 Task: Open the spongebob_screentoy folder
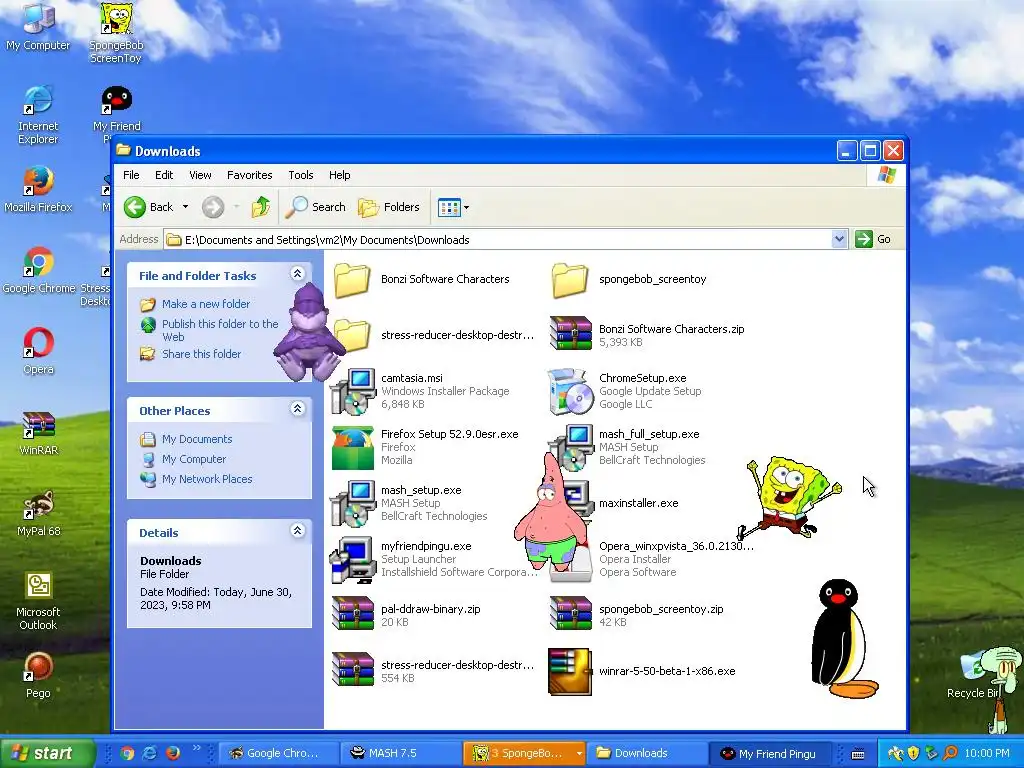[x=628, y=280]
